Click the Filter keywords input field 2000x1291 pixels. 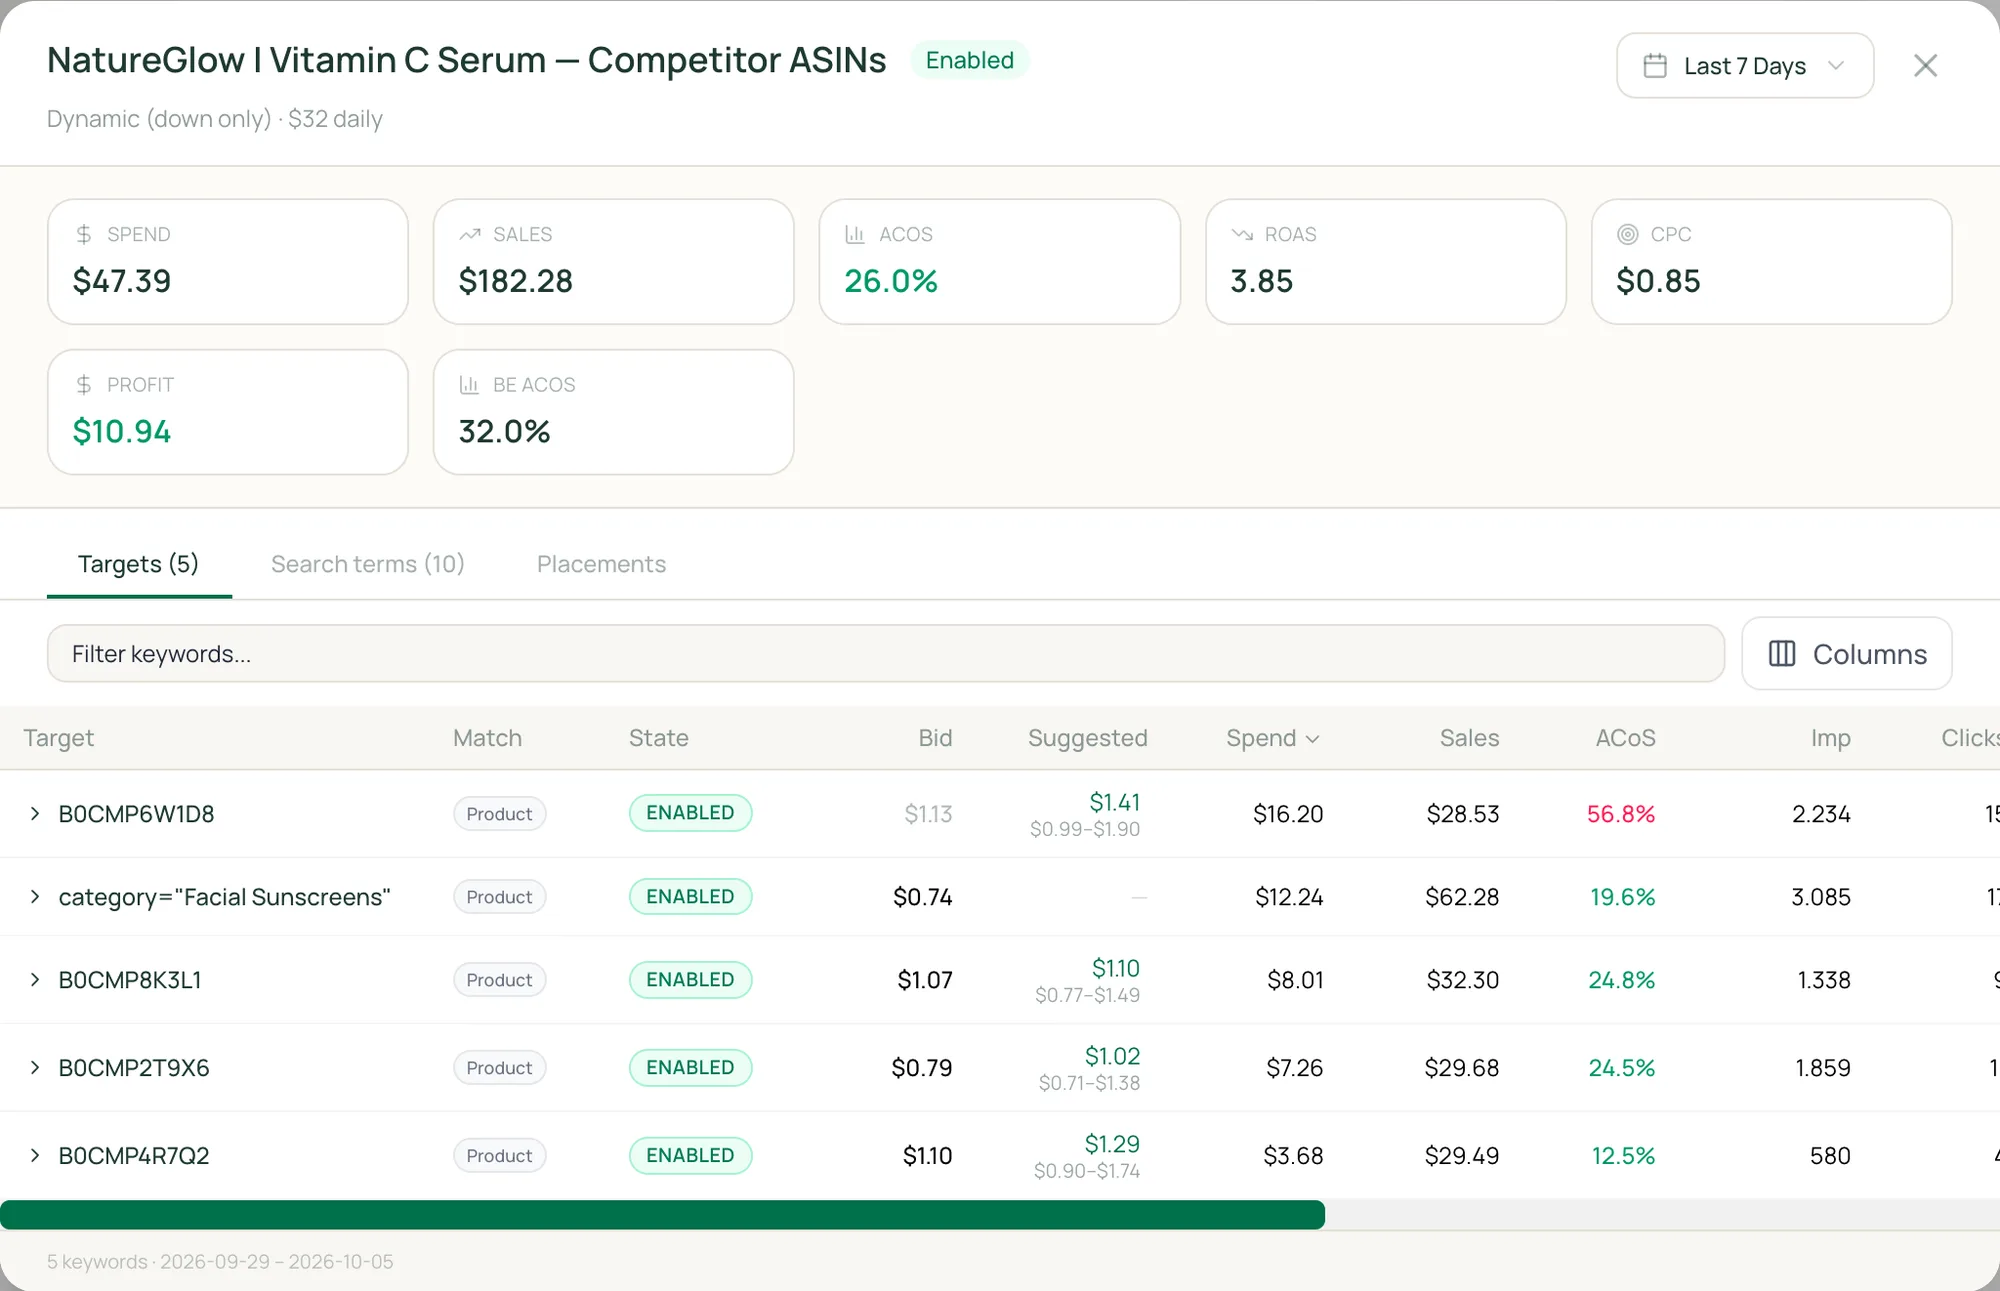click(x=885, y=654)
